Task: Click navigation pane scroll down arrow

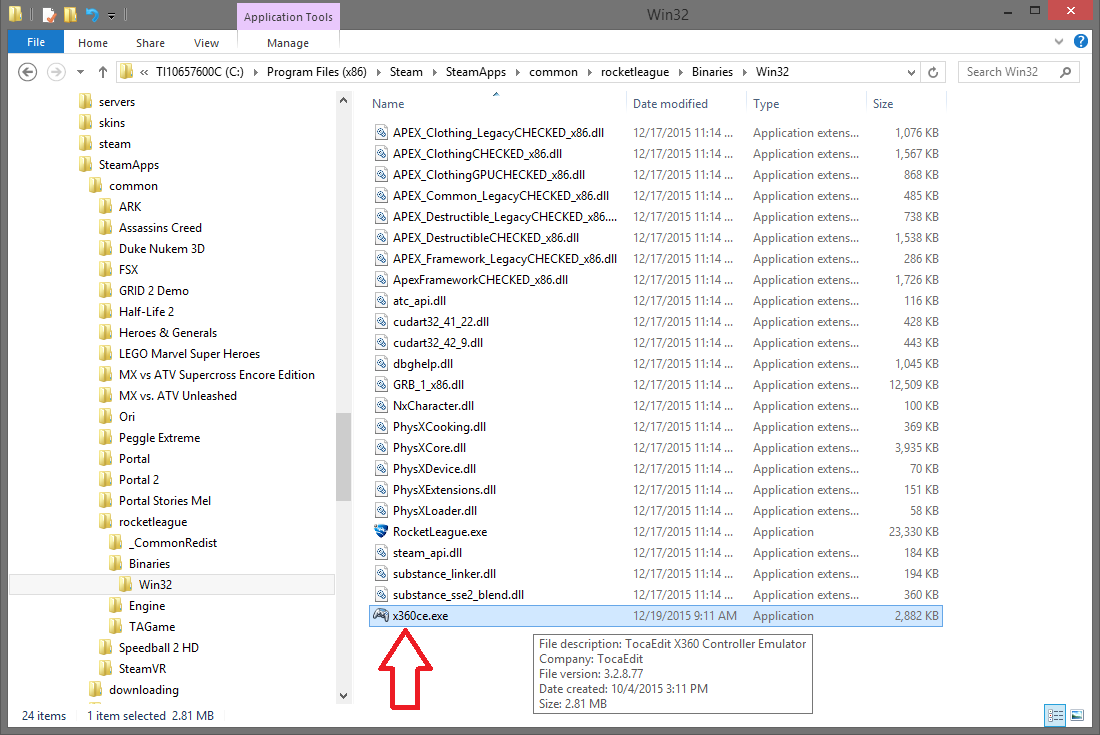Action: tap(343, 696)
